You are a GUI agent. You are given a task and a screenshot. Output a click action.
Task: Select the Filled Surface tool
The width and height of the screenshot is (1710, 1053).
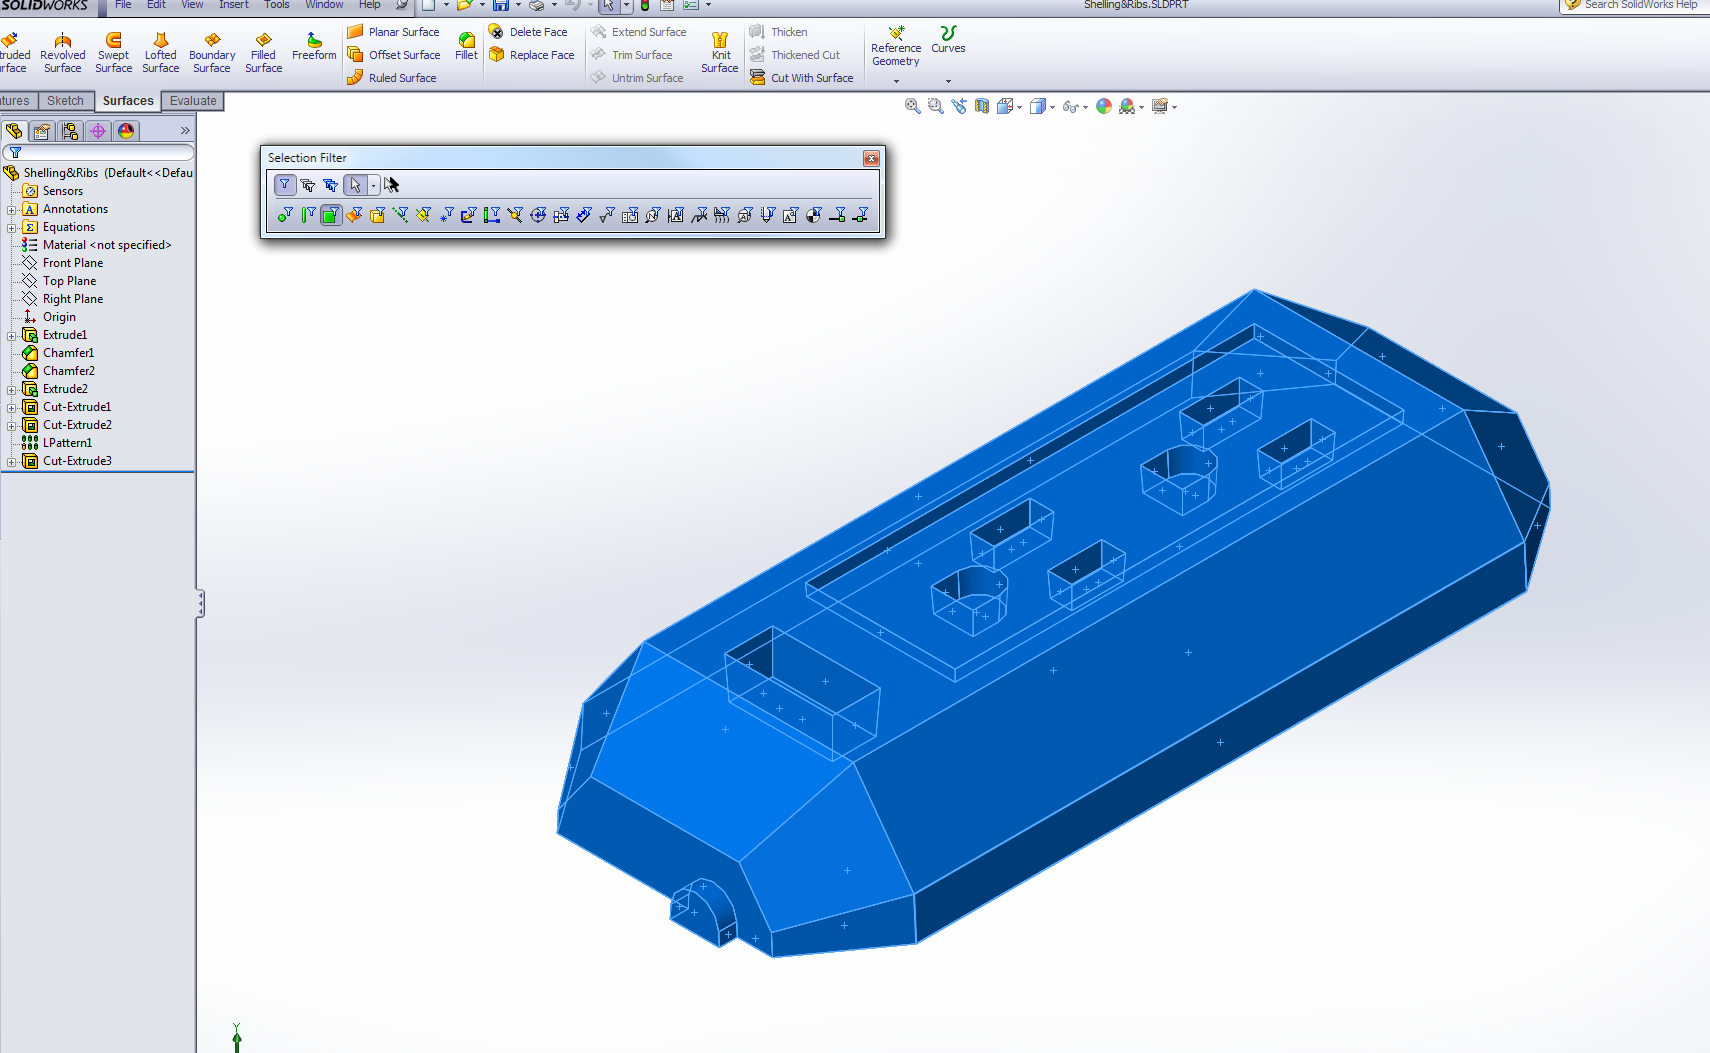[263, 53]
